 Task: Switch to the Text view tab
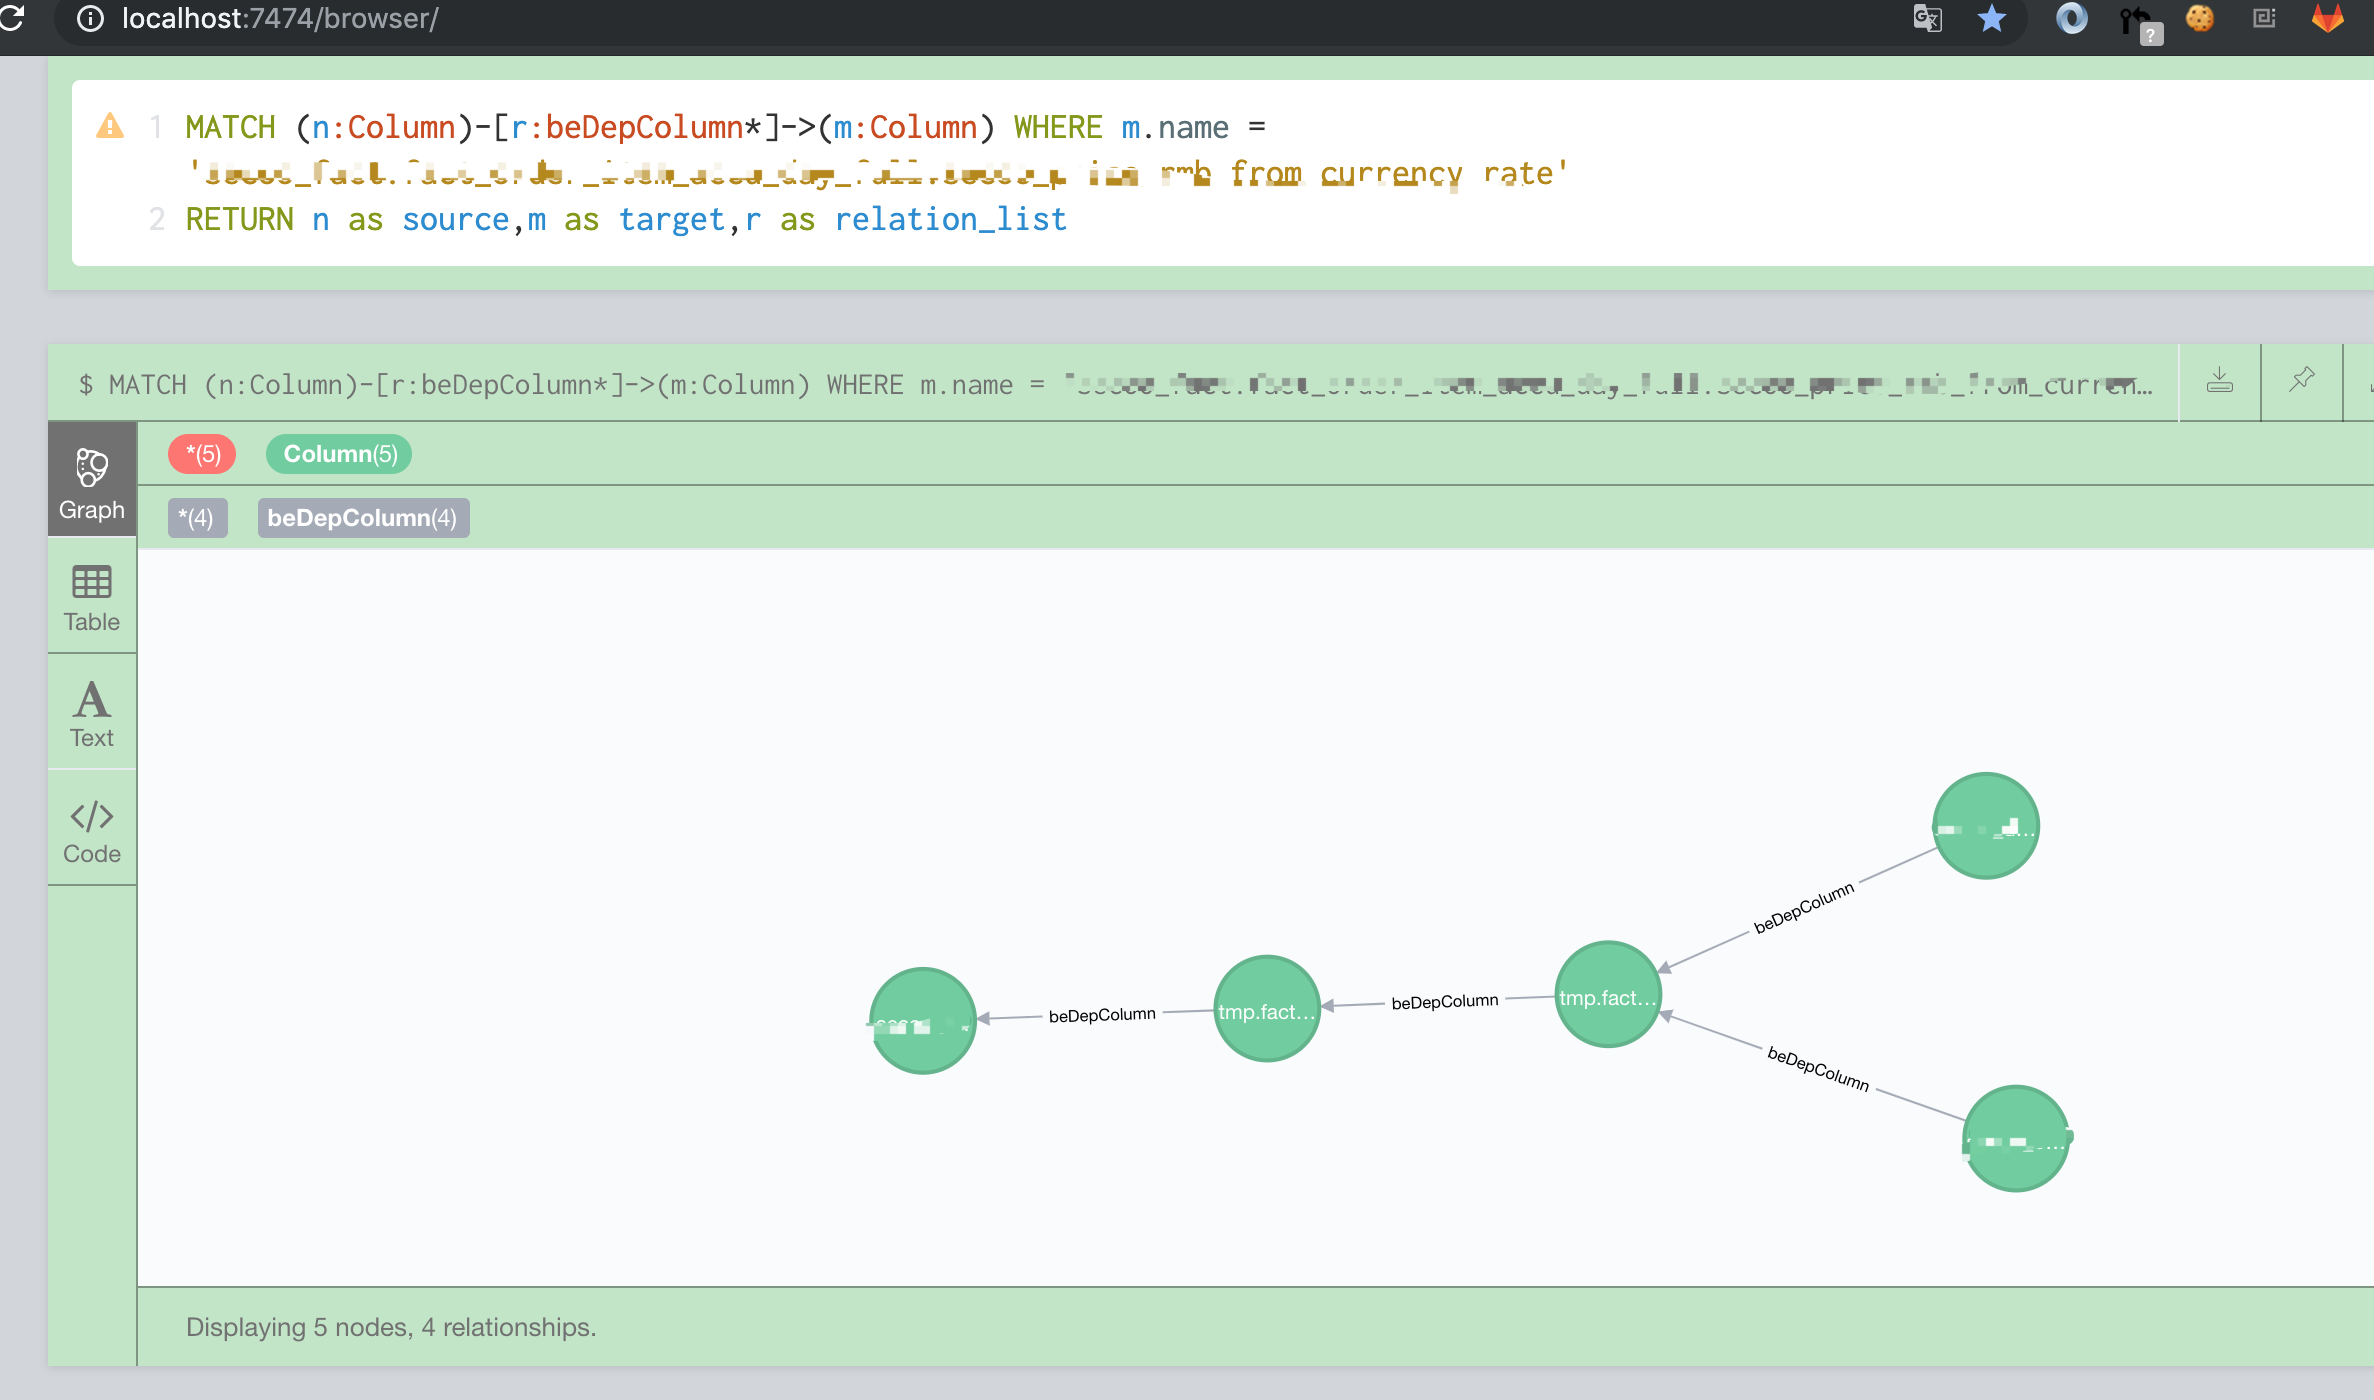click(91, 712)
